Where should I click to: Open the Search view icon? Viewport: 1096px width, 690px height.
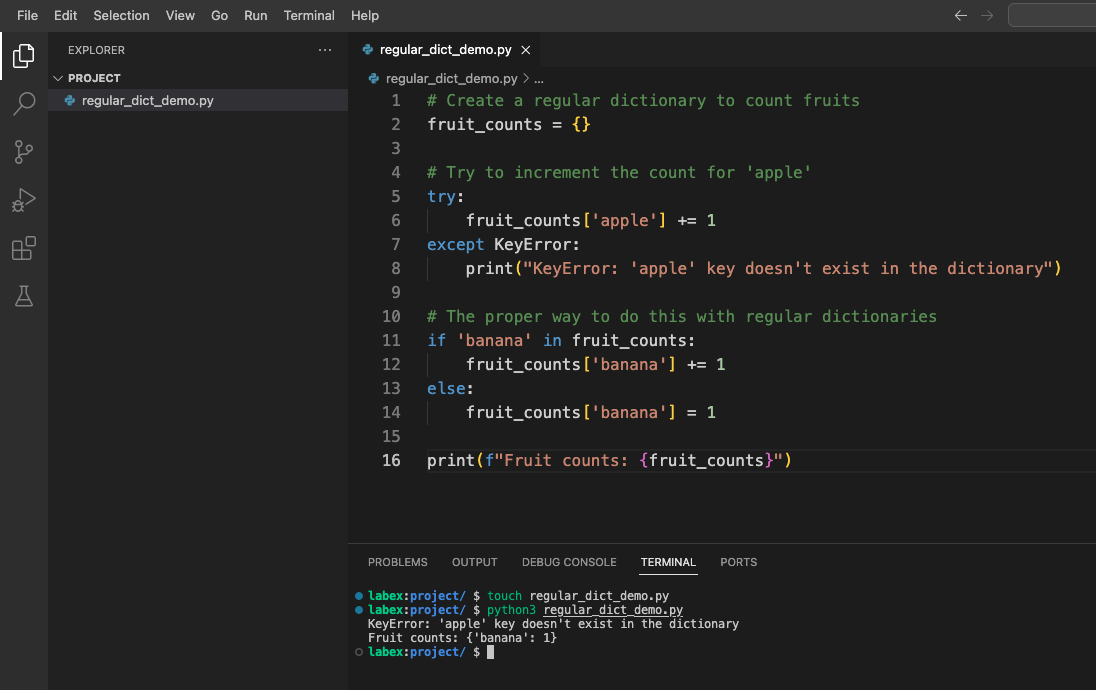point(23,104)
